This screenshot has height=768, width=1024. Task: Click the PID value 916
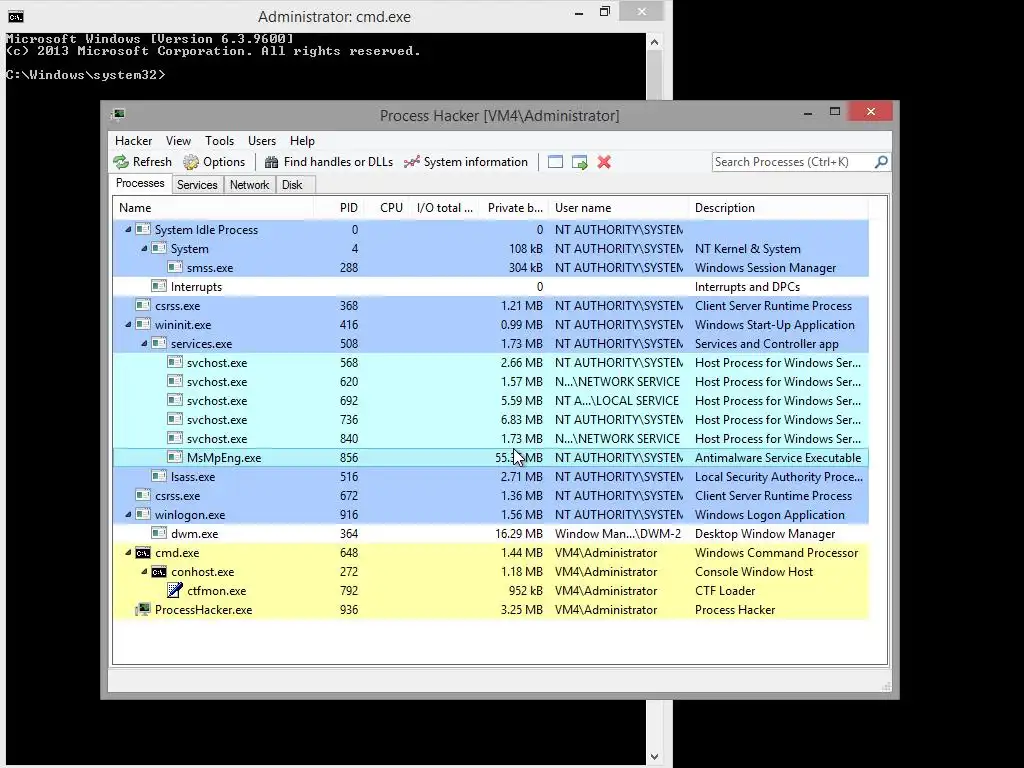pos(349,515)
